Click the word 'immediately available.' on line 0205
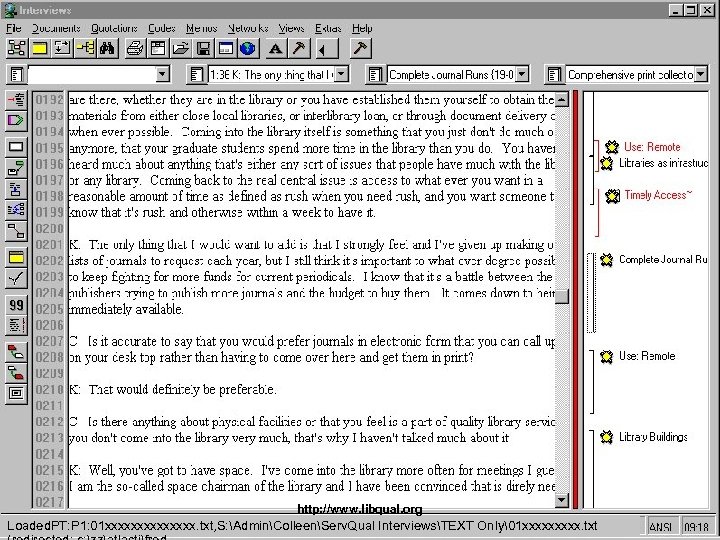Screen dimensions: 720x540 pos(126,309)
